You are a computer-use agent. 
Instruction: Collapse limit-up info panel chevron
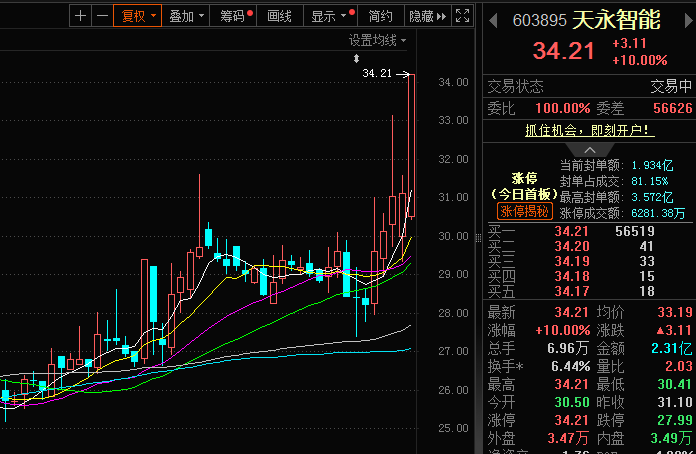tap(589, 150)
